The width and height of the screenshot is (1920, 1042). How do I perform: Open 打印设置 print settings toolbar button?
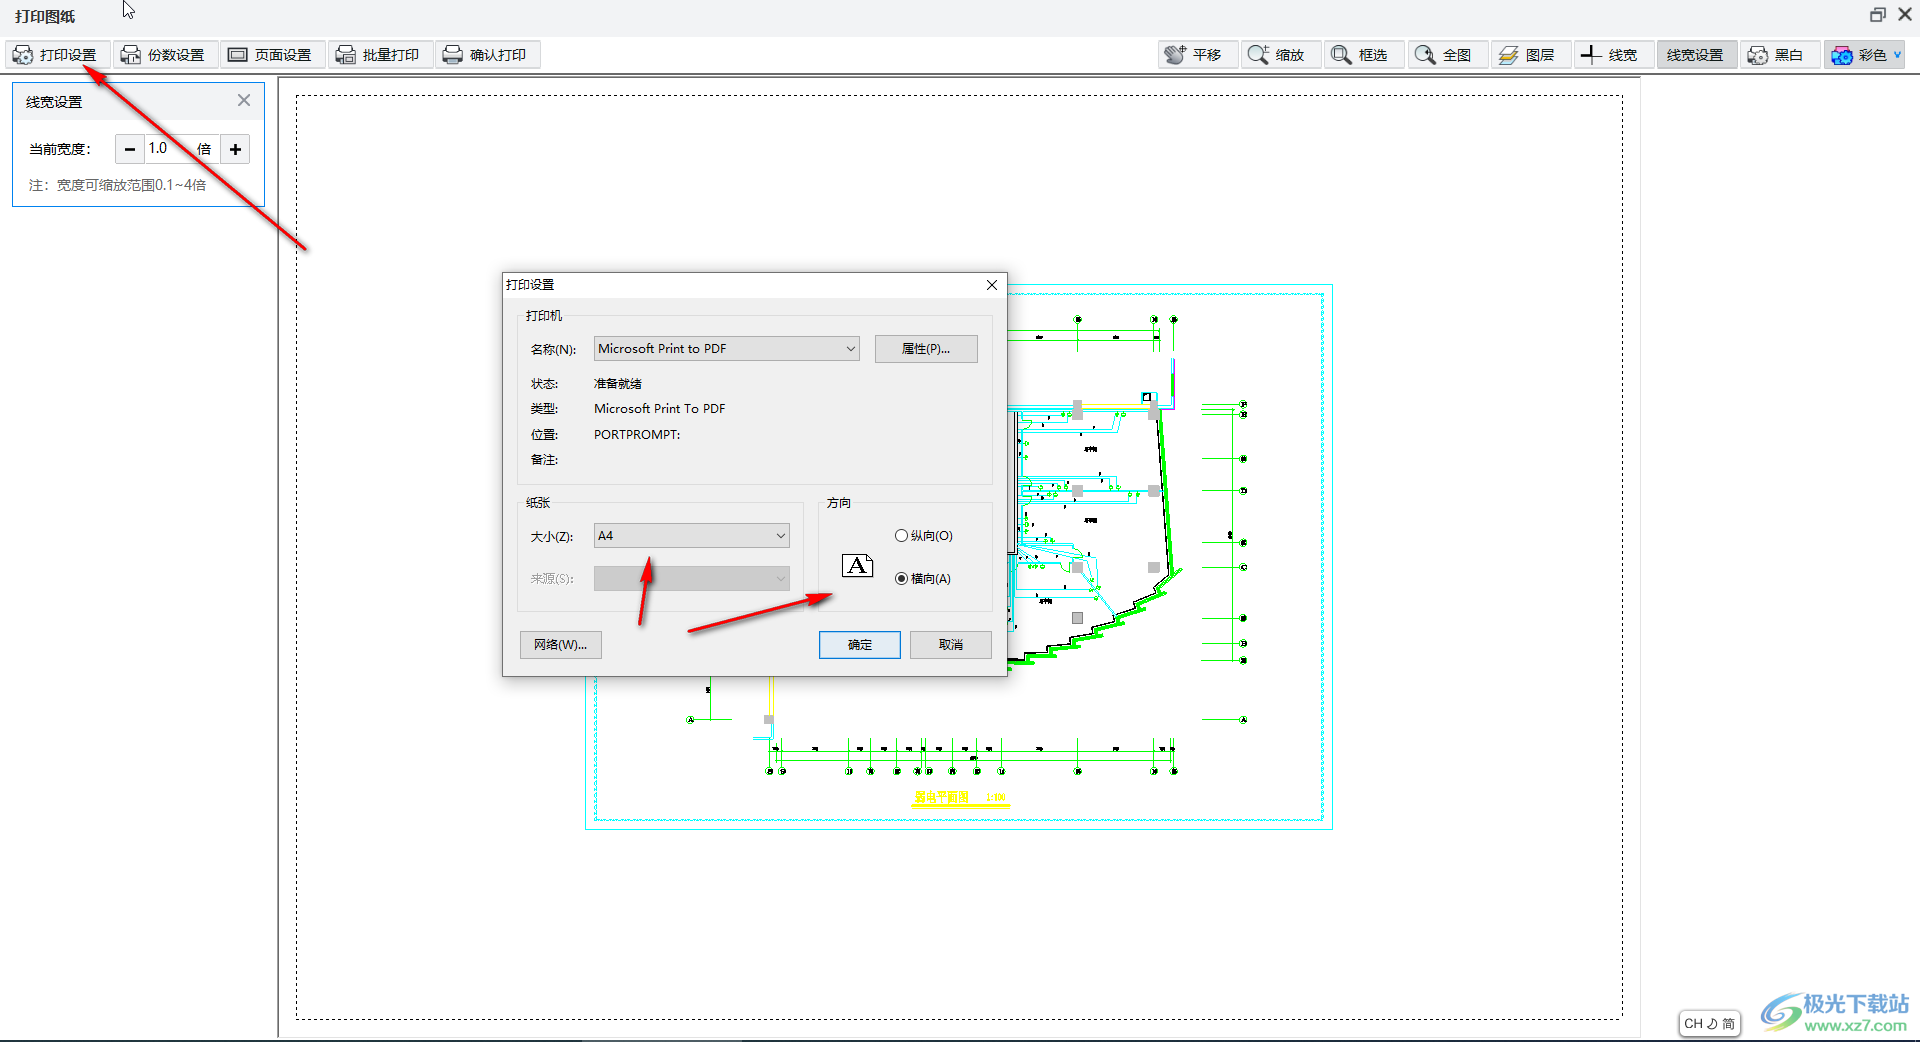pyautogui.click(x=57, y=55)
